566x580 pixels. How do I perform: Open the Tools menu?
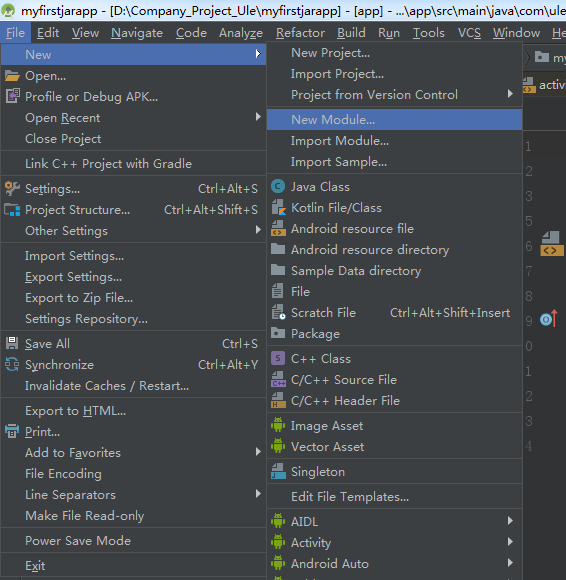429,33
